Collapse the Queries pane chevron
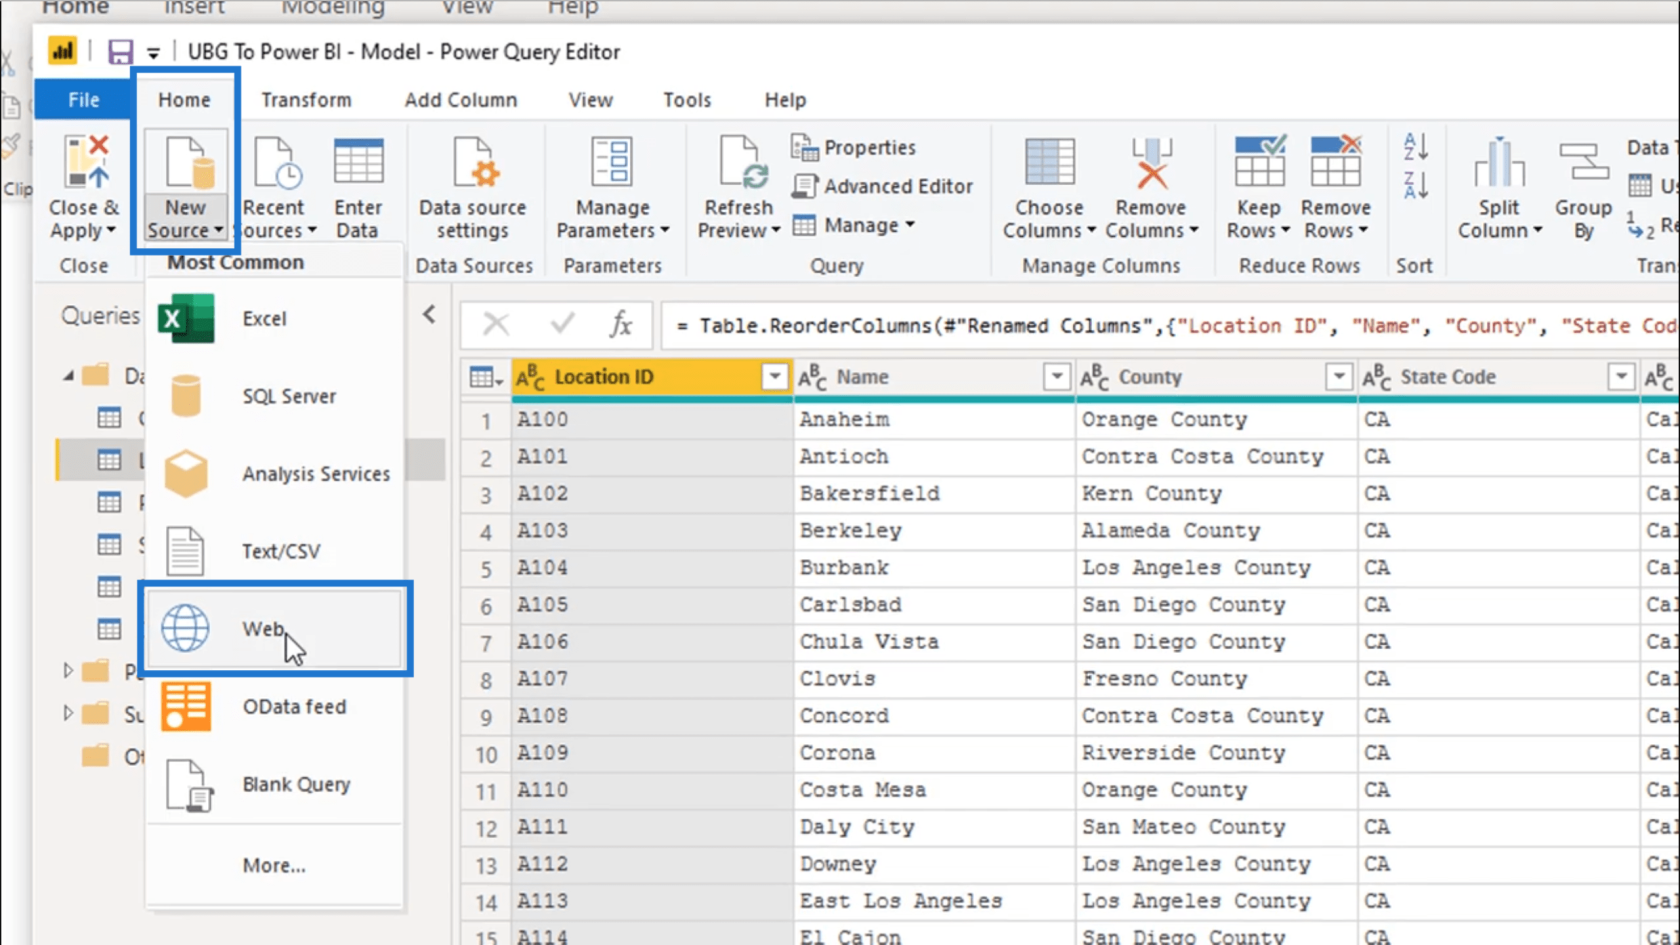Screen dimensions: 1680x945 click(429, 314)
